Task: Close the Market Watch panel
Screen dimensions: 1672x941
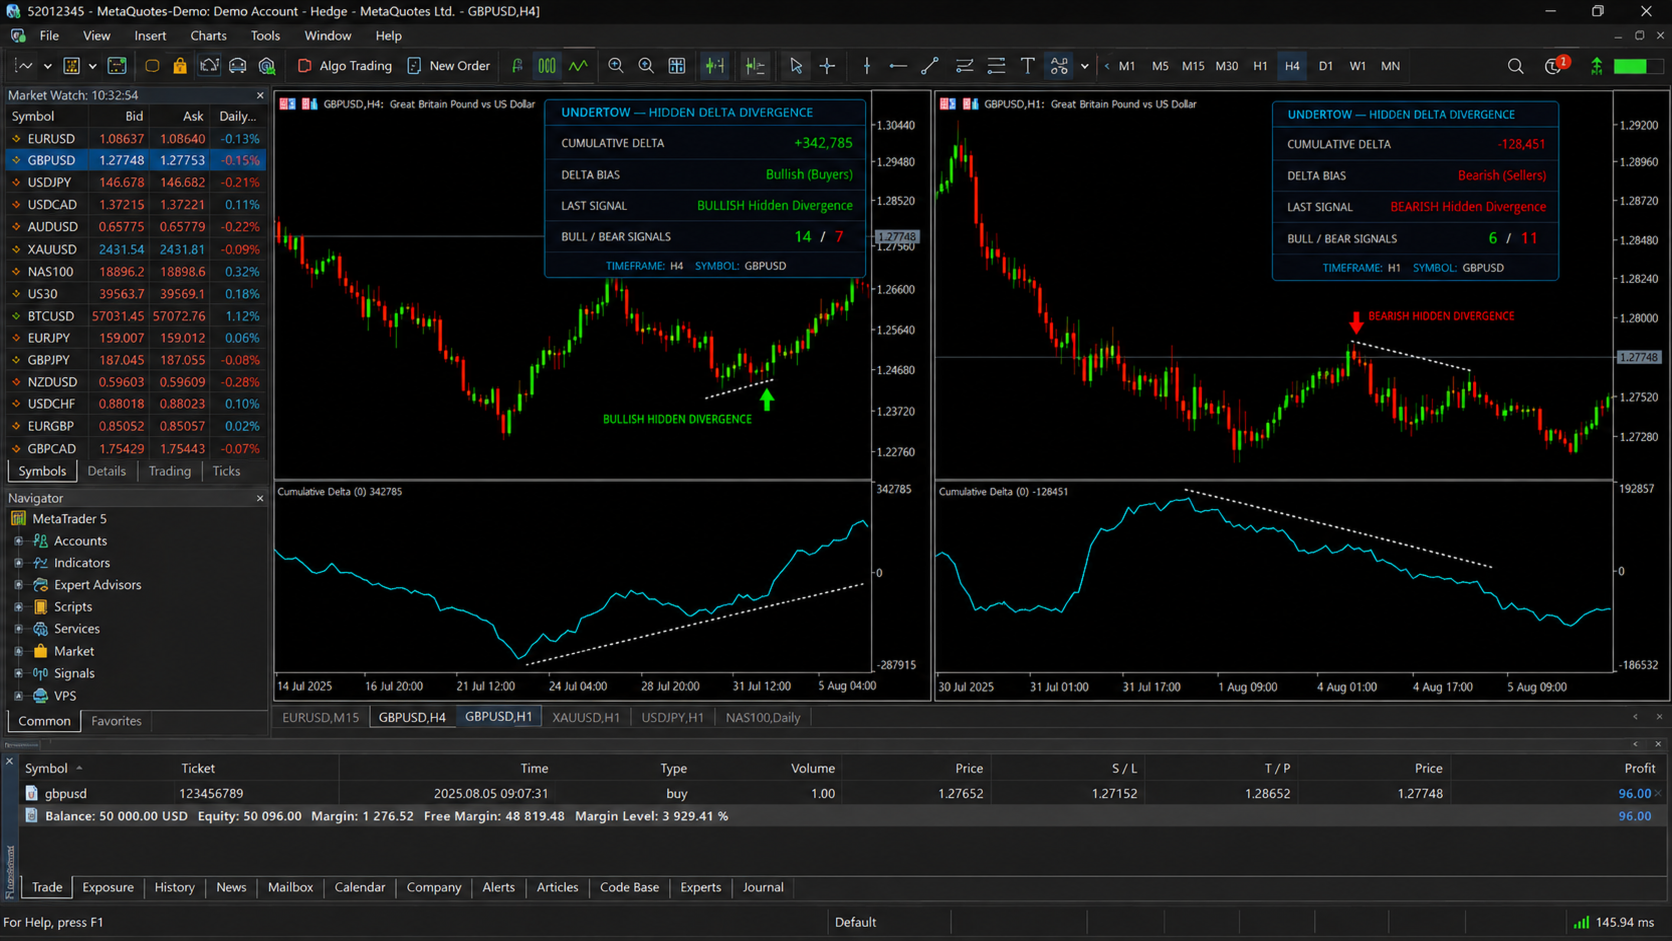Action: click(x=260, y=96)
